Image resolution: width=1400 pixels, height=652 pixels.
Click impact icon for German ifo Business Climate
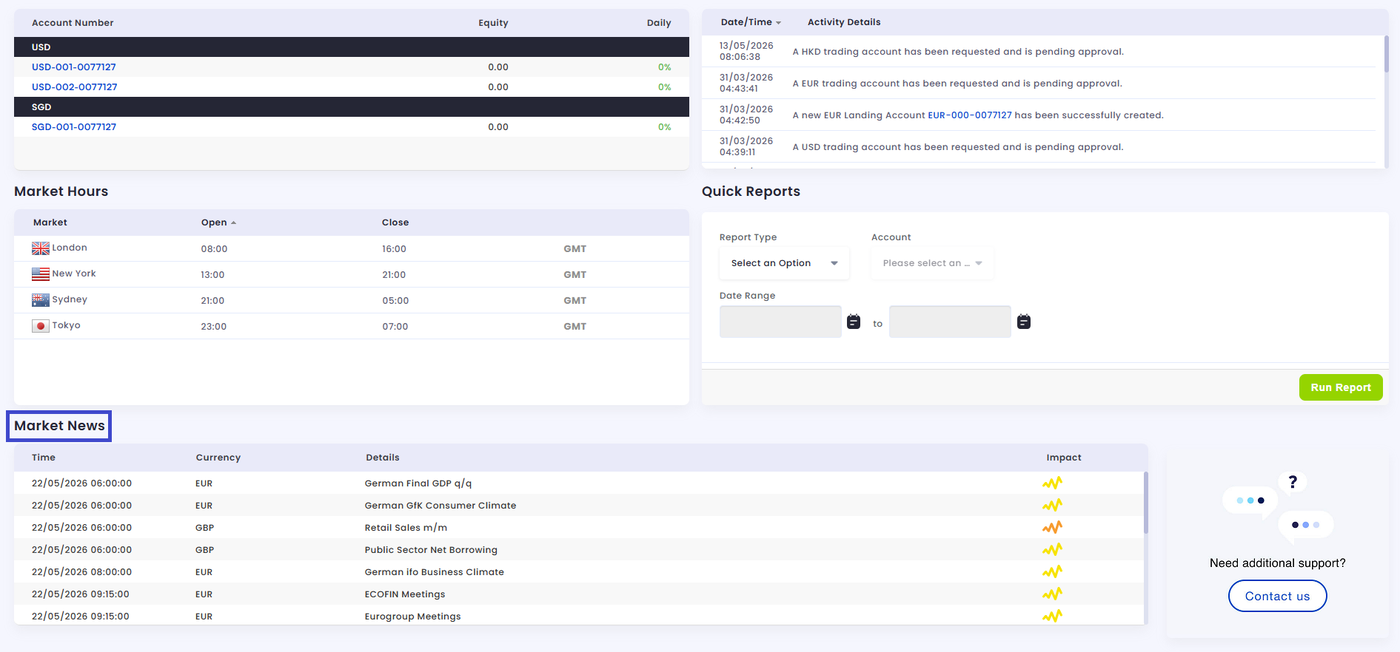pyautogui.click(x=1052, y=571)
